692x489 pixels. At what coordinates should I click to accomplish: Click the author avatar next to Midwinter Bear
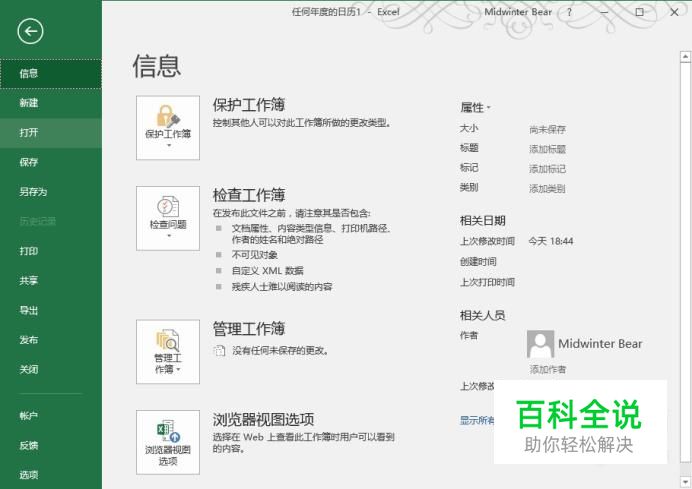pos(541,344)
